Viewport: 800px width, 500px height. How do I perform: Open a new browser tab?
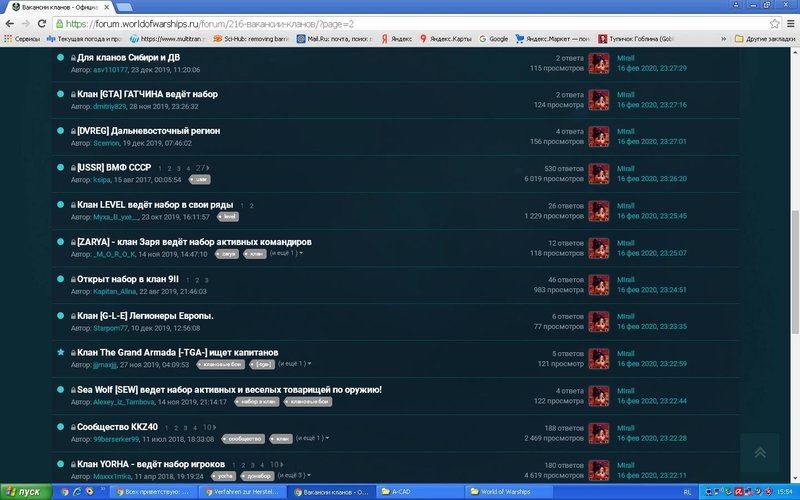coord(124,7)
